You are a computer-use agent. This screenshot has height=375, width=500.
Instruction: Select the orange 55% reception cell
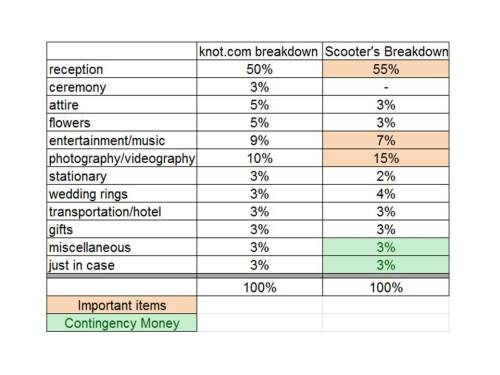(386, 69)
